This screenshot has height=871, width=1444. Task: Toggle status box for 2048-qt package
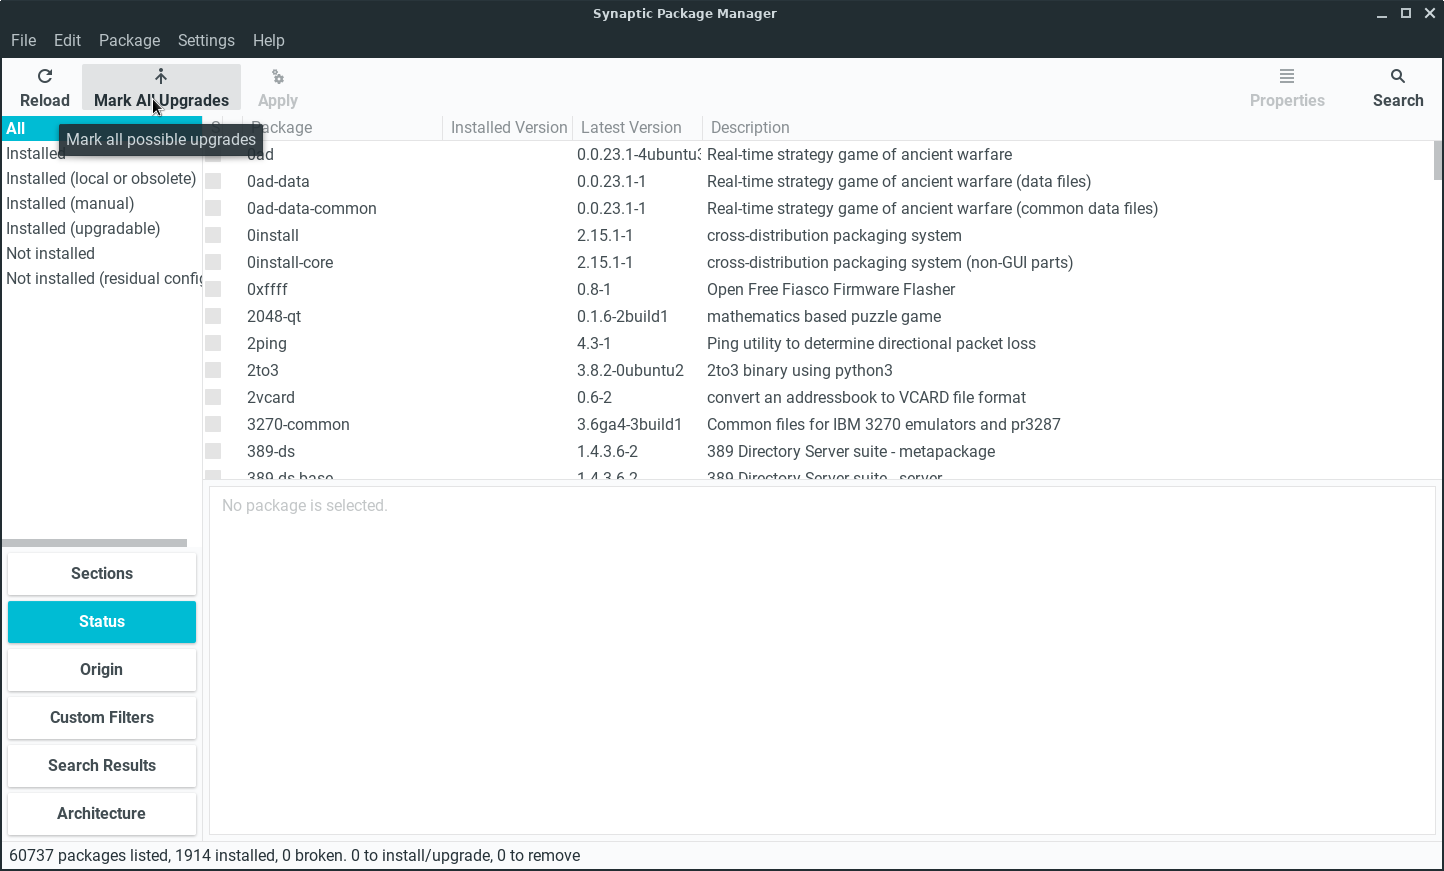(x=213, y=316)
